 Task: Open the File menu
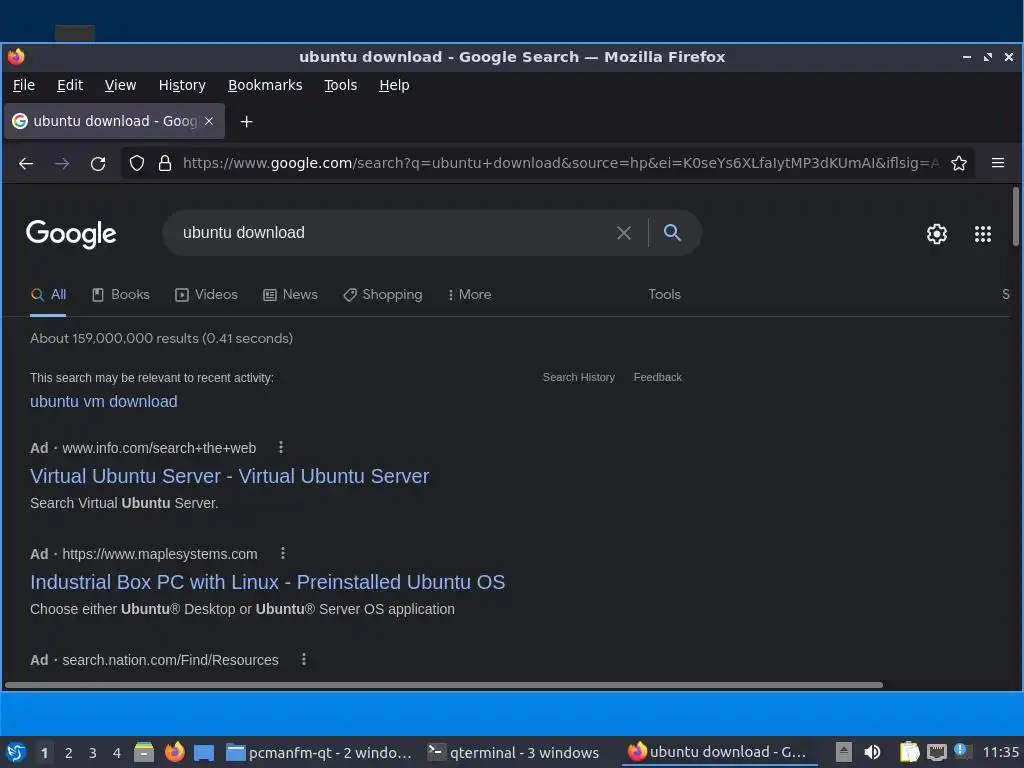point(24,85)
